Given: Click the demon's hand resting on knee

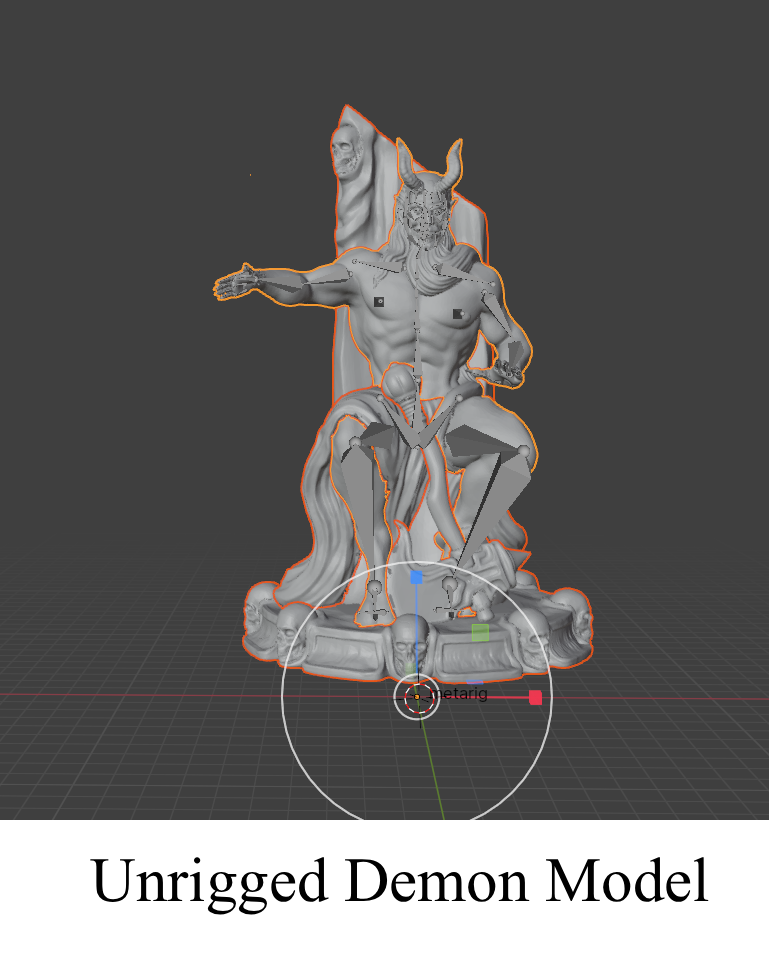Looking at the screenshot, I should pos(508,372).
